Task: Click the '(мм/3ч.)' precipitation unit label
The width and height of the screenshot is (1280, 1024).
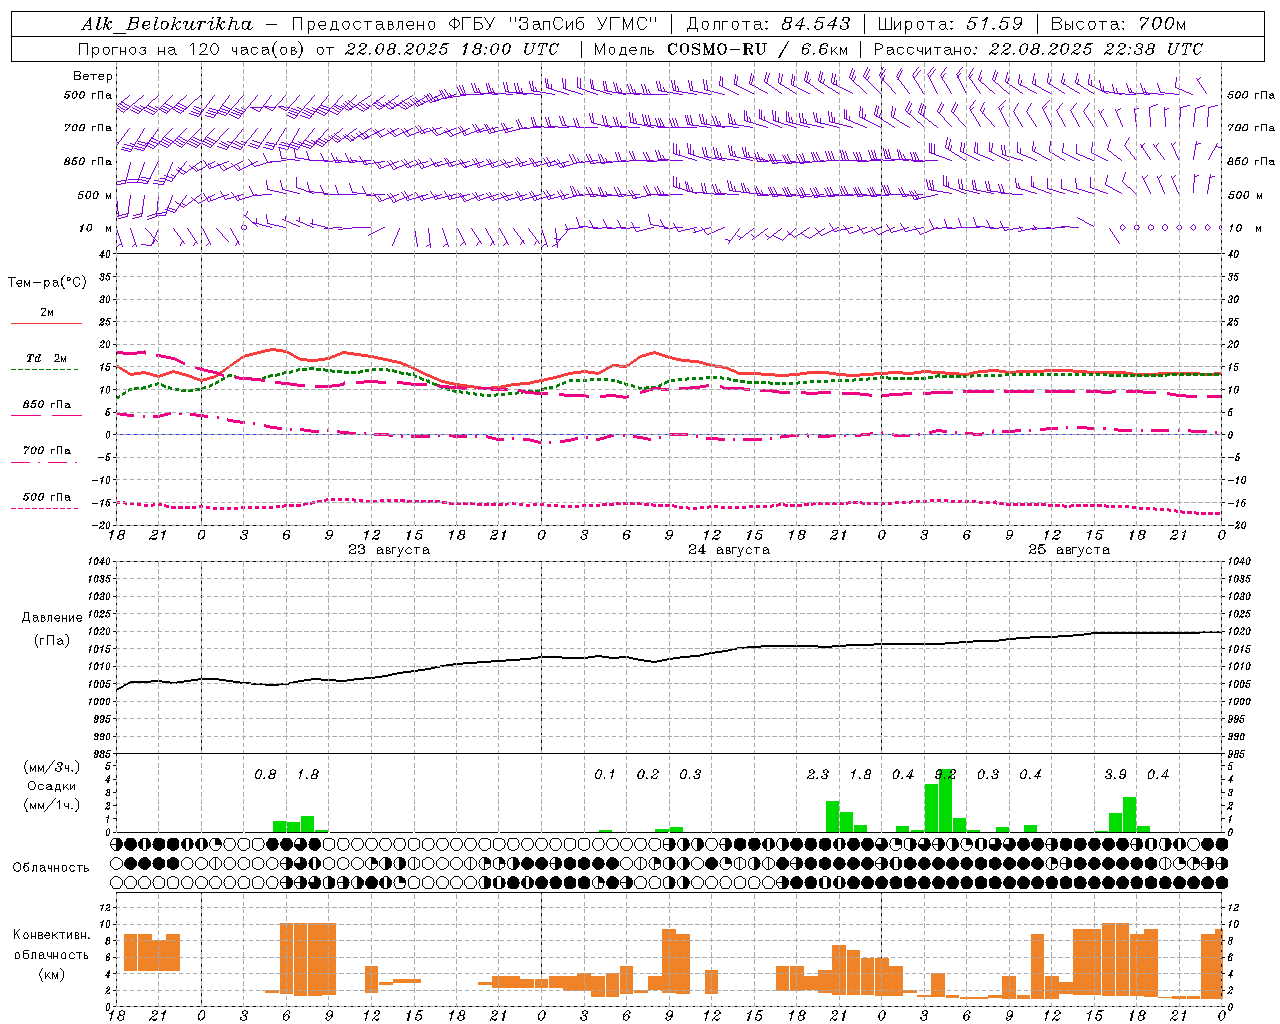Action: pos(50,767)
